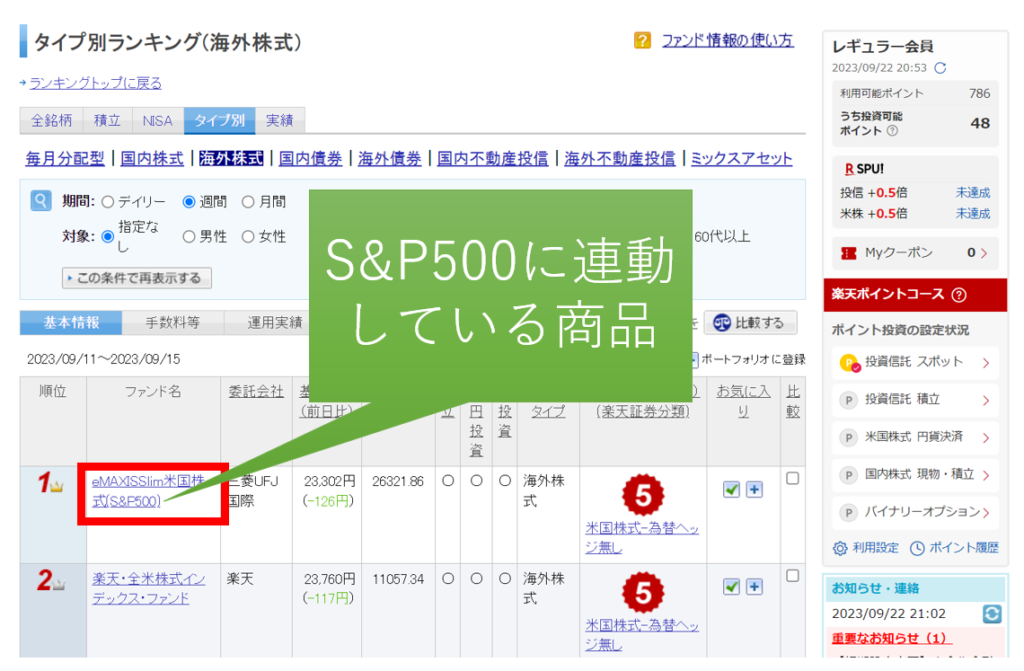Click the 未達成 link for 米株 +0.5倍

[973, 214]
